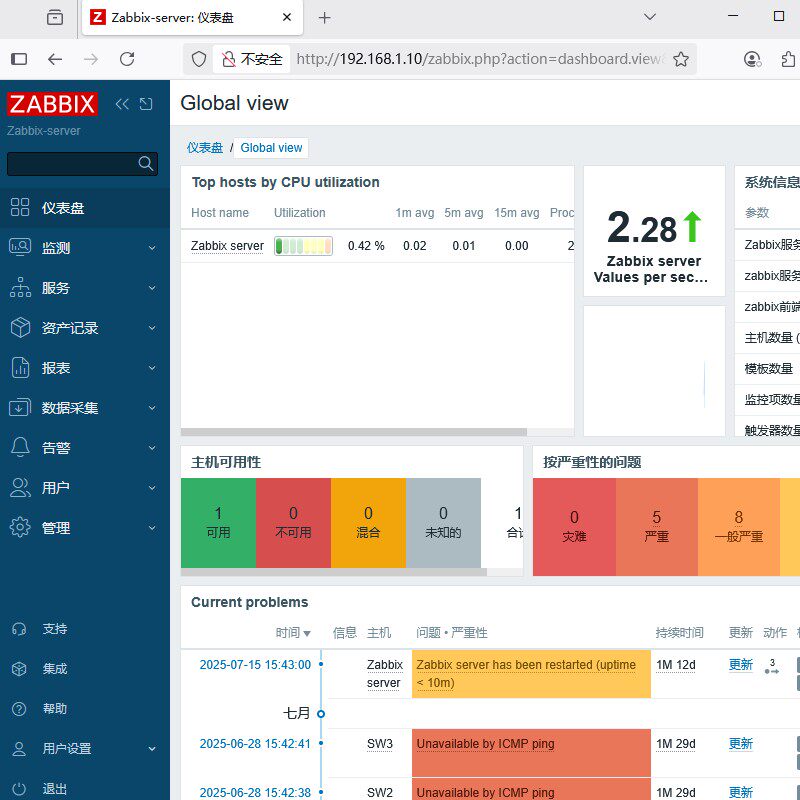Click the 服务 services hierarchy icon

[x=20, y=287]
